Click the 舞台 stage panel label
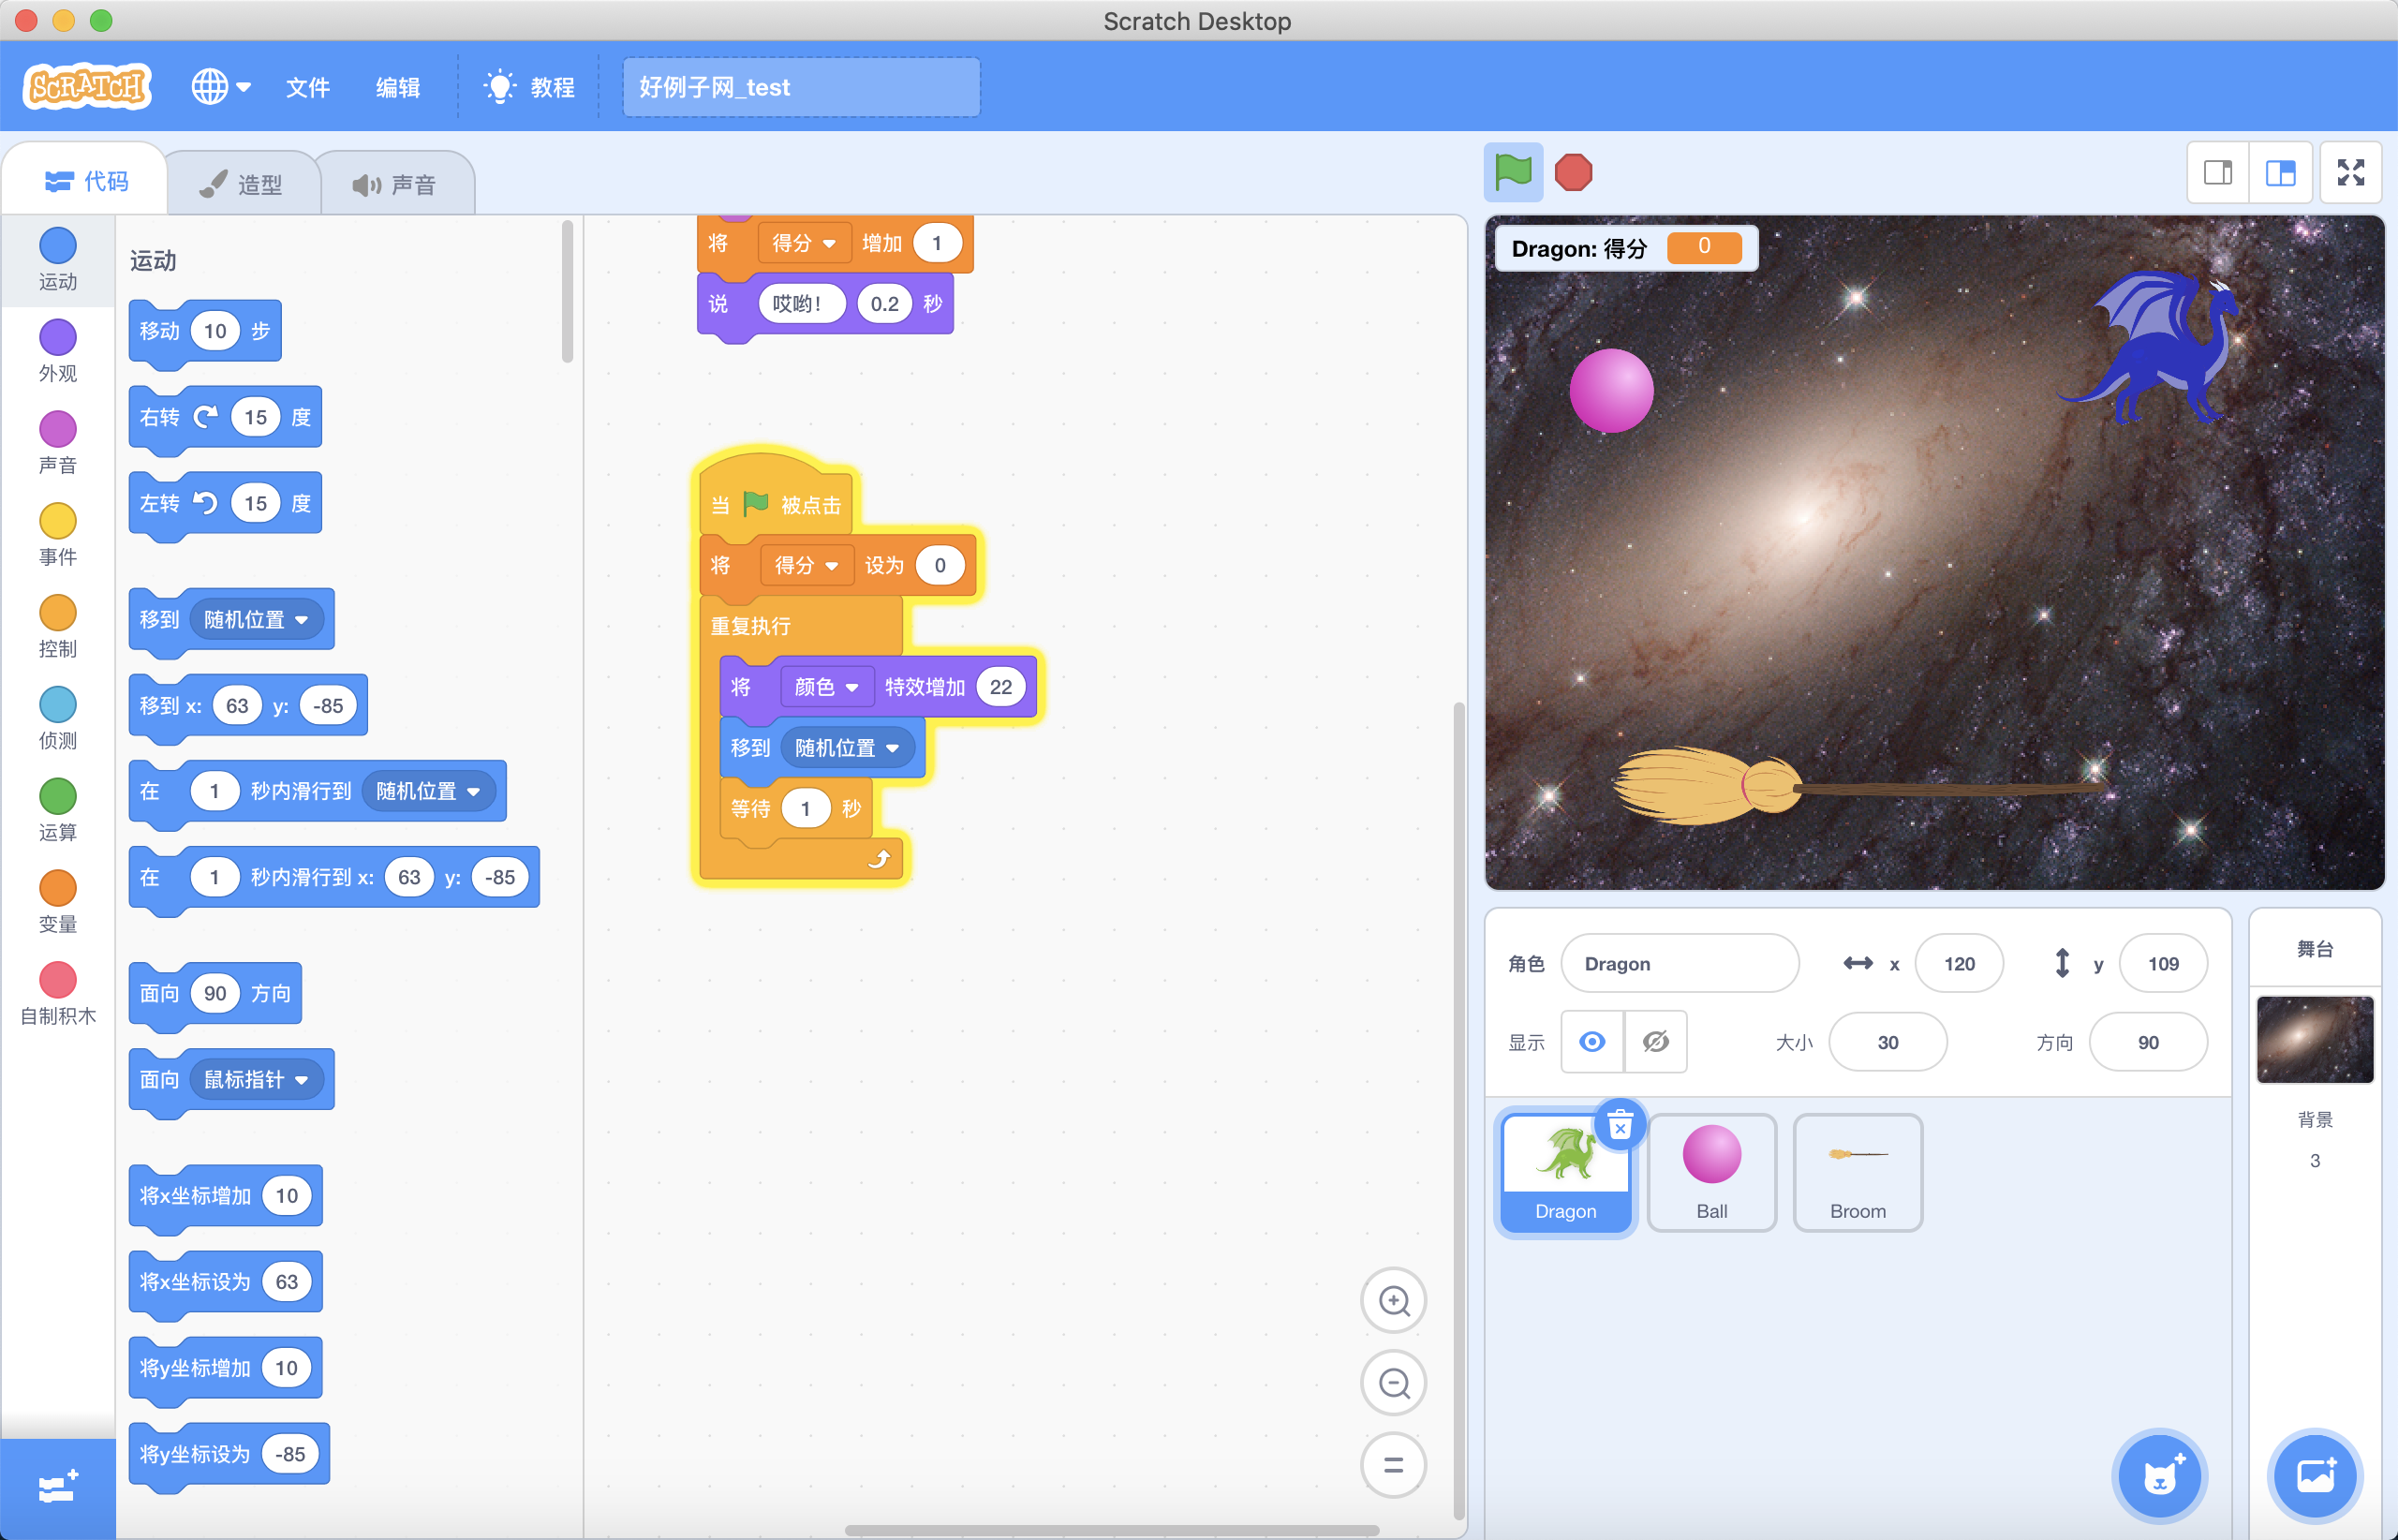2398x1540 pixels. coord(2314,948)
